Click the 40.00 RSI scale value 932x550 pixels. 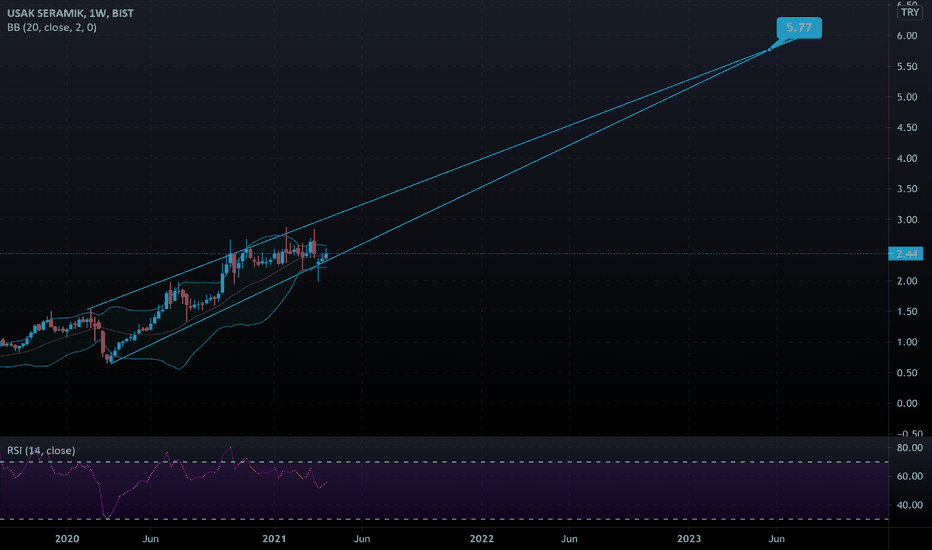point(909,505)
